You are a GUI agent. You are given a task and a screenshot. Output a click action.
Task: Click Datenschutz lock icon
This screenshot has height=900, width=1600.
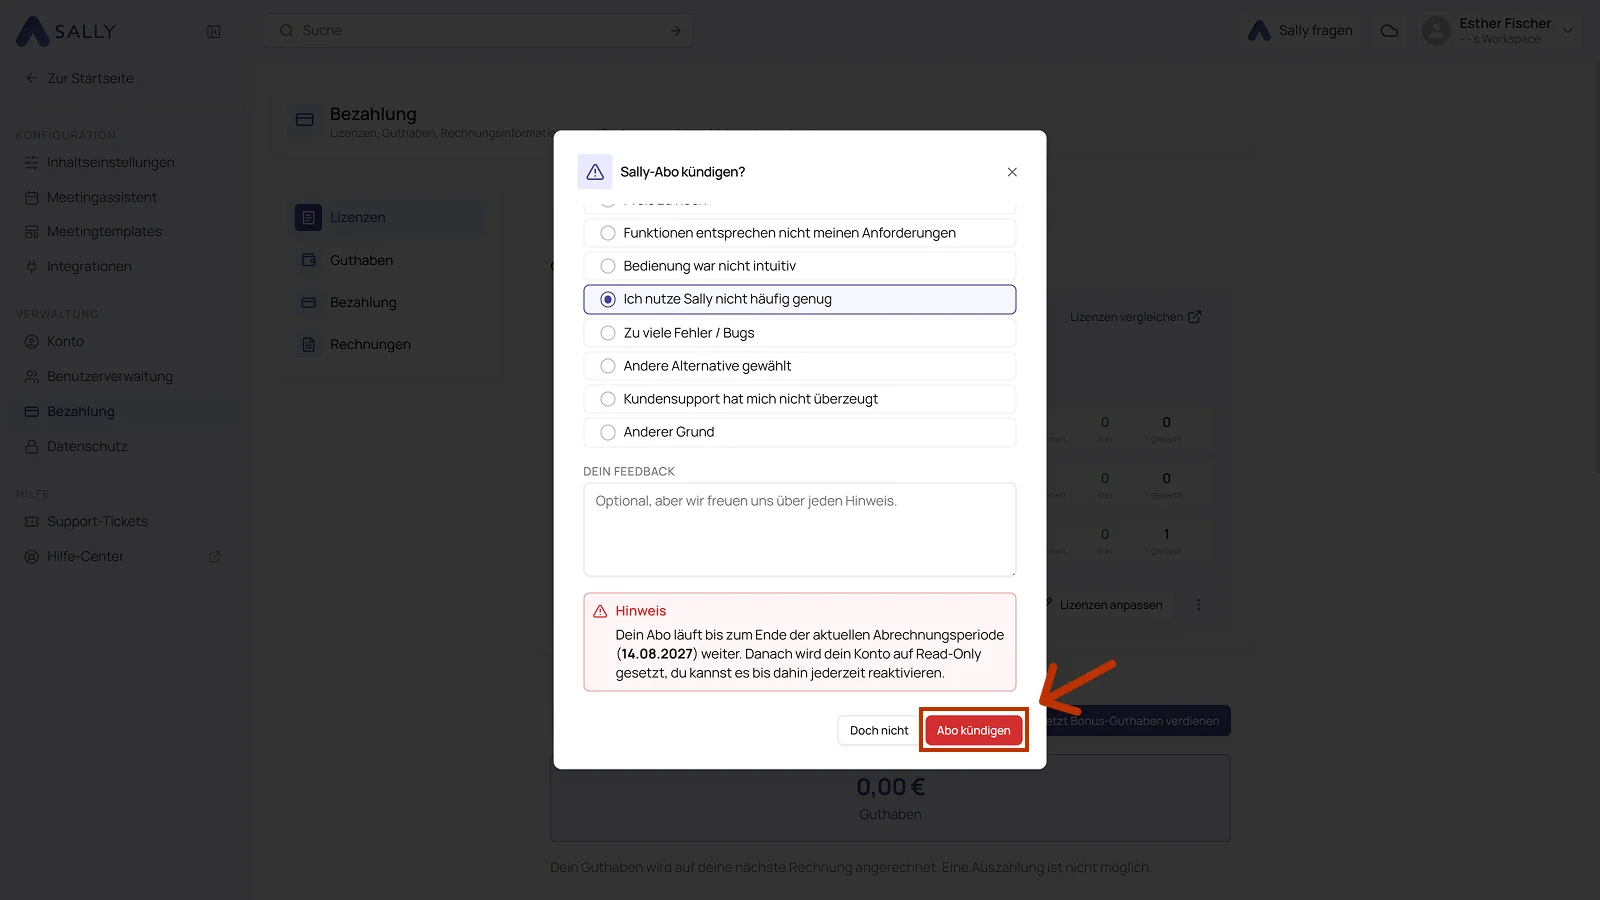32,447
